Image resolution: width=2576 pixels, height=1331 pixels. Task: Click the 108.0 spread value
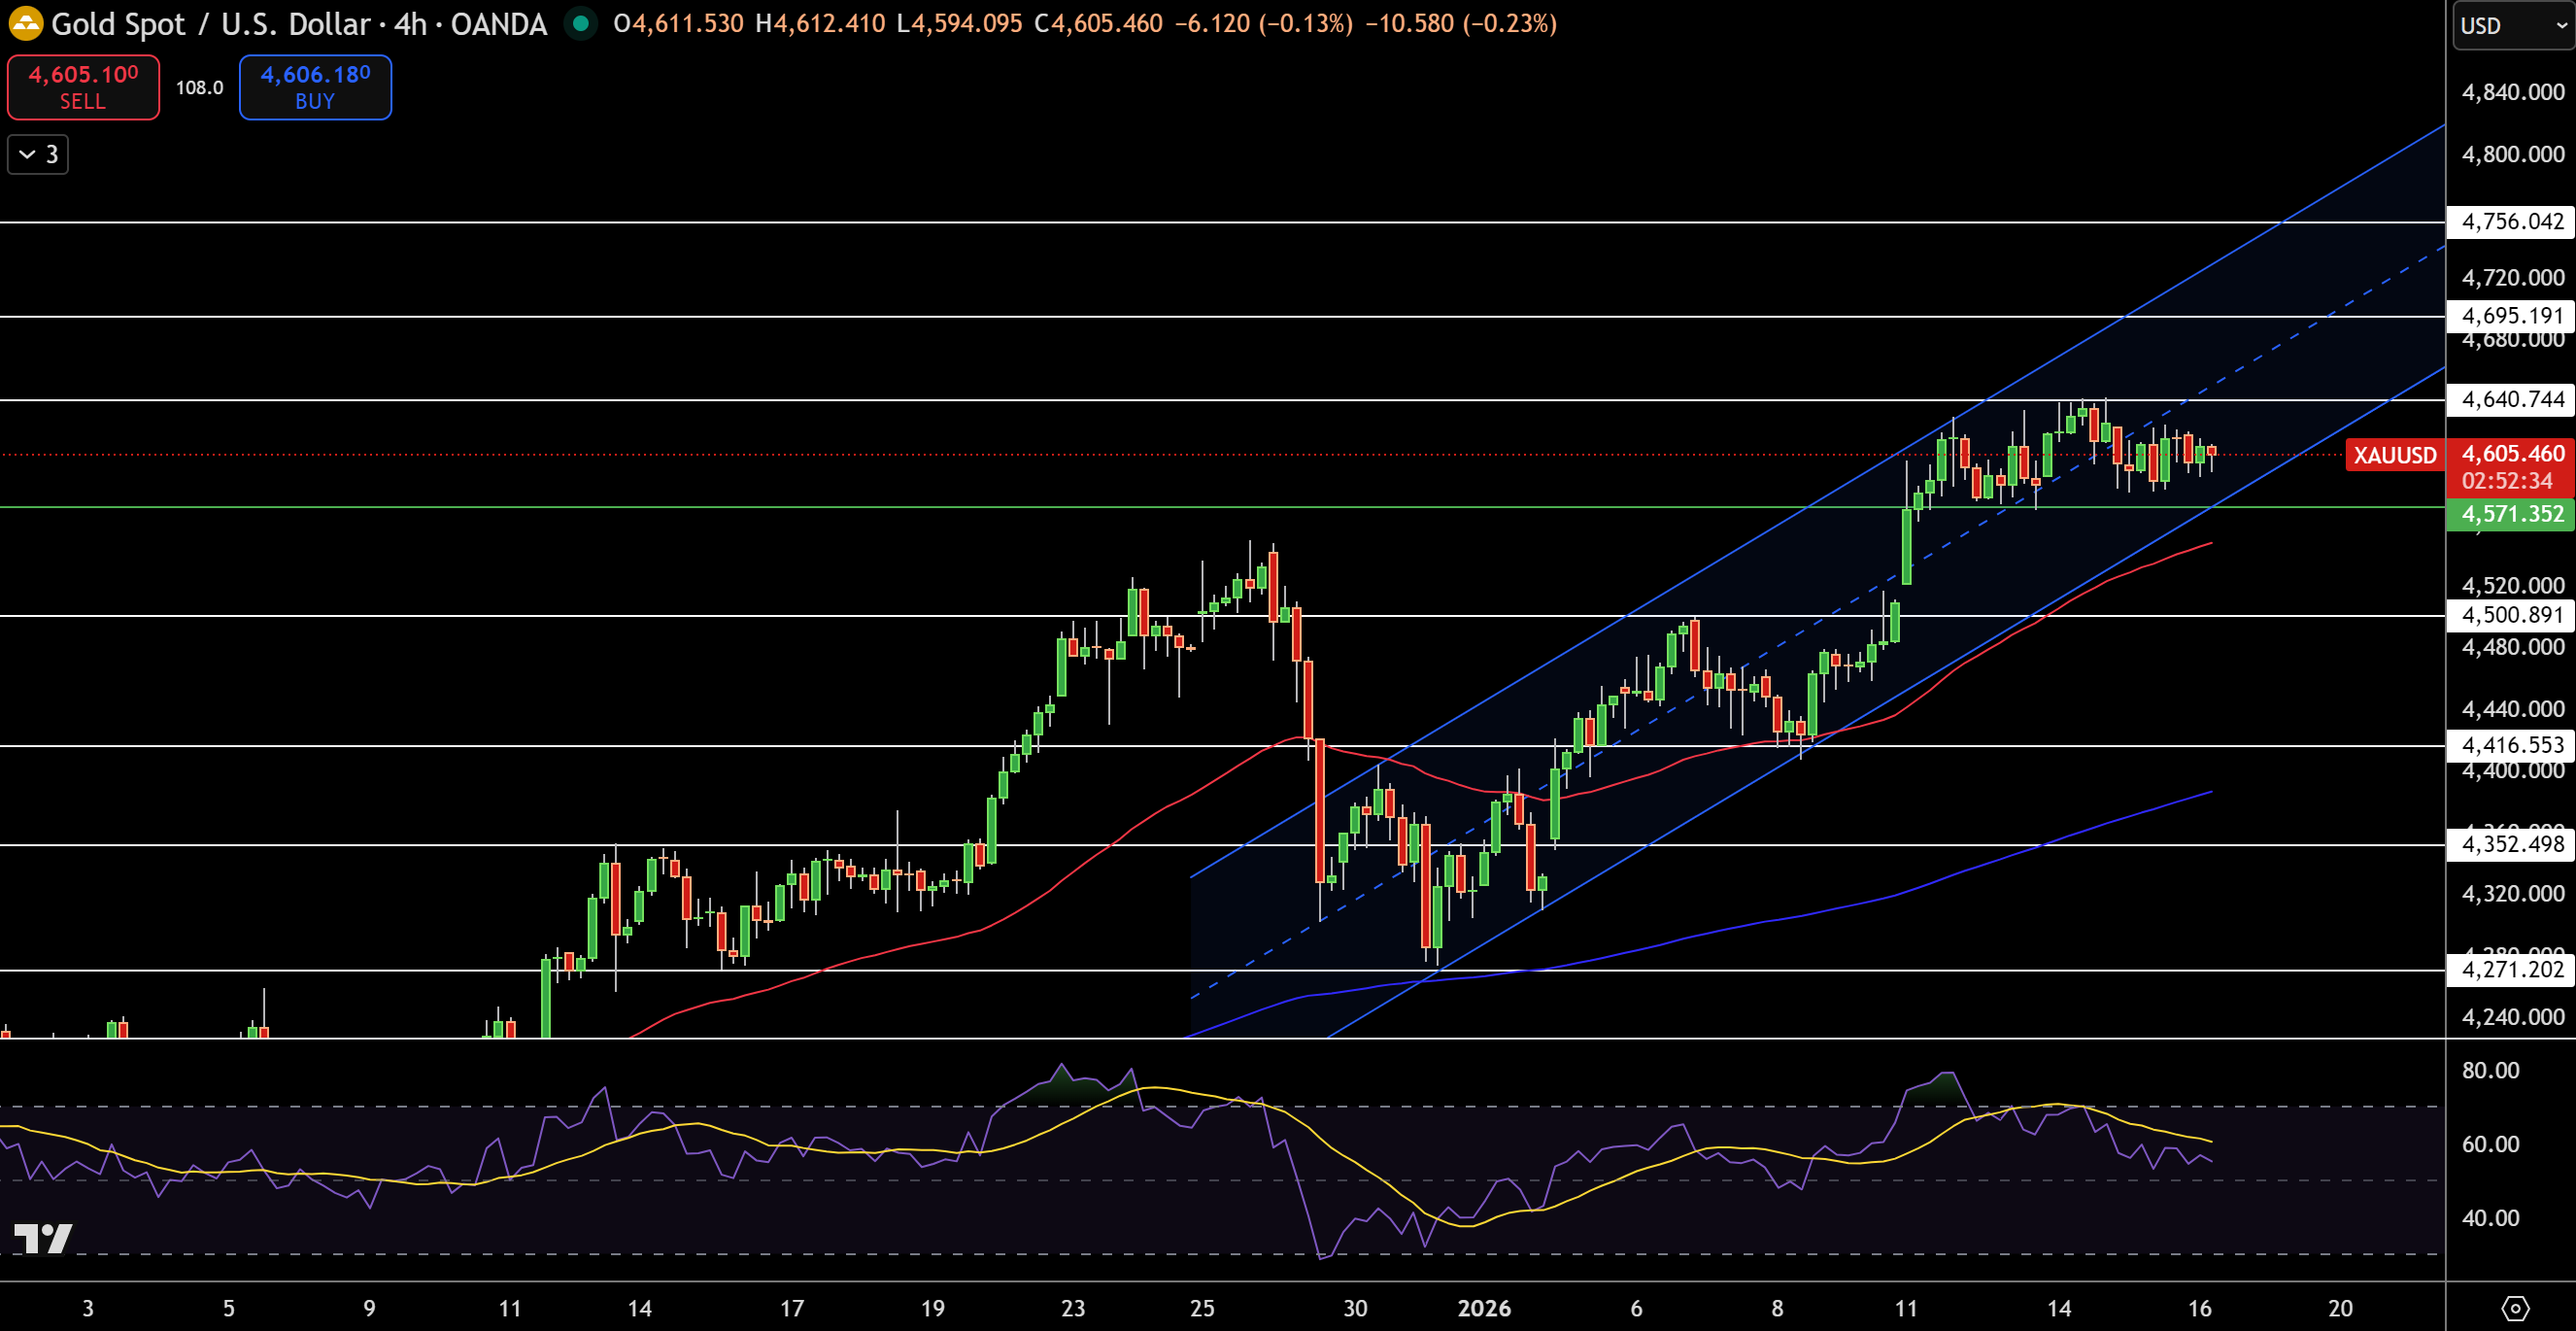tap(199, 88)
